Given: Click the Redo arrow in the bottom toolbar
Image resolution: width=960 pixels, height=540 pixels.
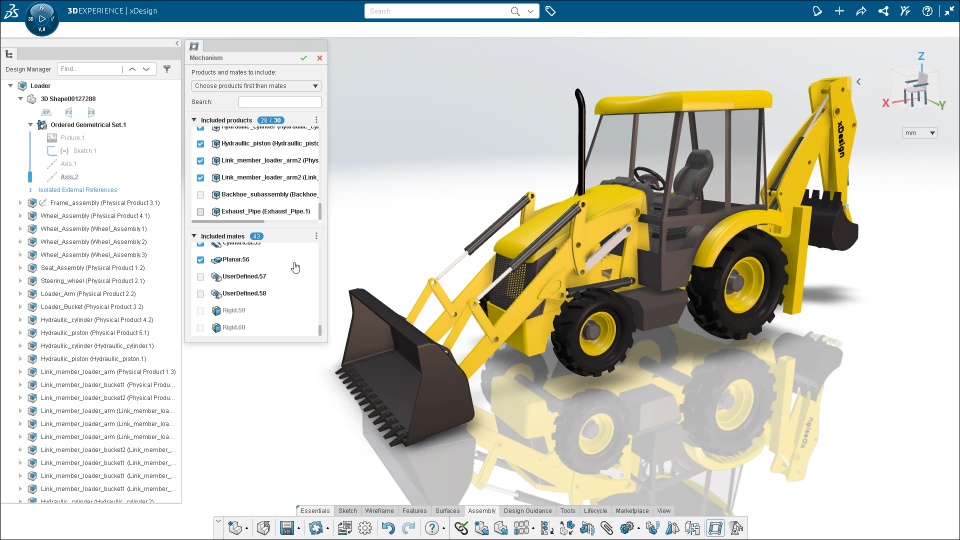Looking at the screenshot, I should coord(408,528).
